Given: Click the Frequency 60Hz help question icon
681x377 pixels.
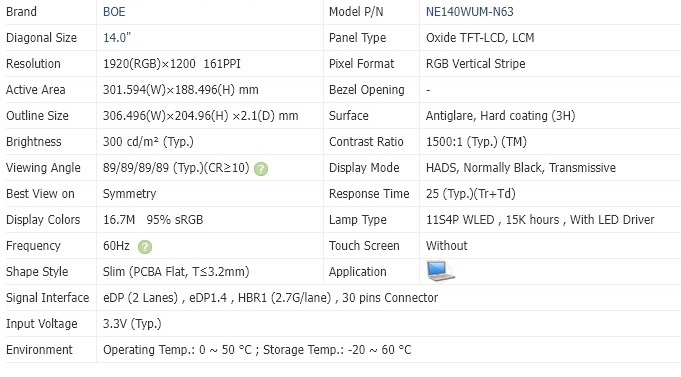Looking at the screenshot, I should 145,247.
